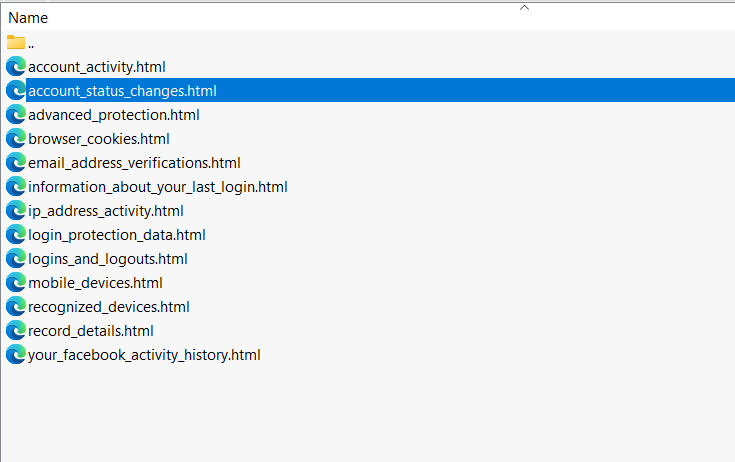The height and width of the screenshot is (462, 735).
Task: Select your_facebook_activity_history.html file name
Action: pyautogui.click(x=144, y=355)
